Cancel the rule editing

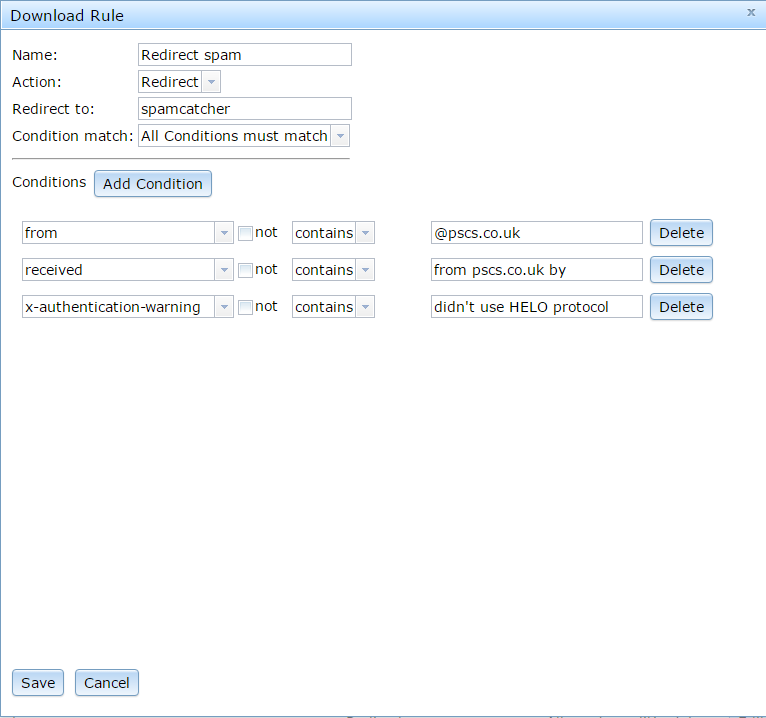click(x=107, y=682)
